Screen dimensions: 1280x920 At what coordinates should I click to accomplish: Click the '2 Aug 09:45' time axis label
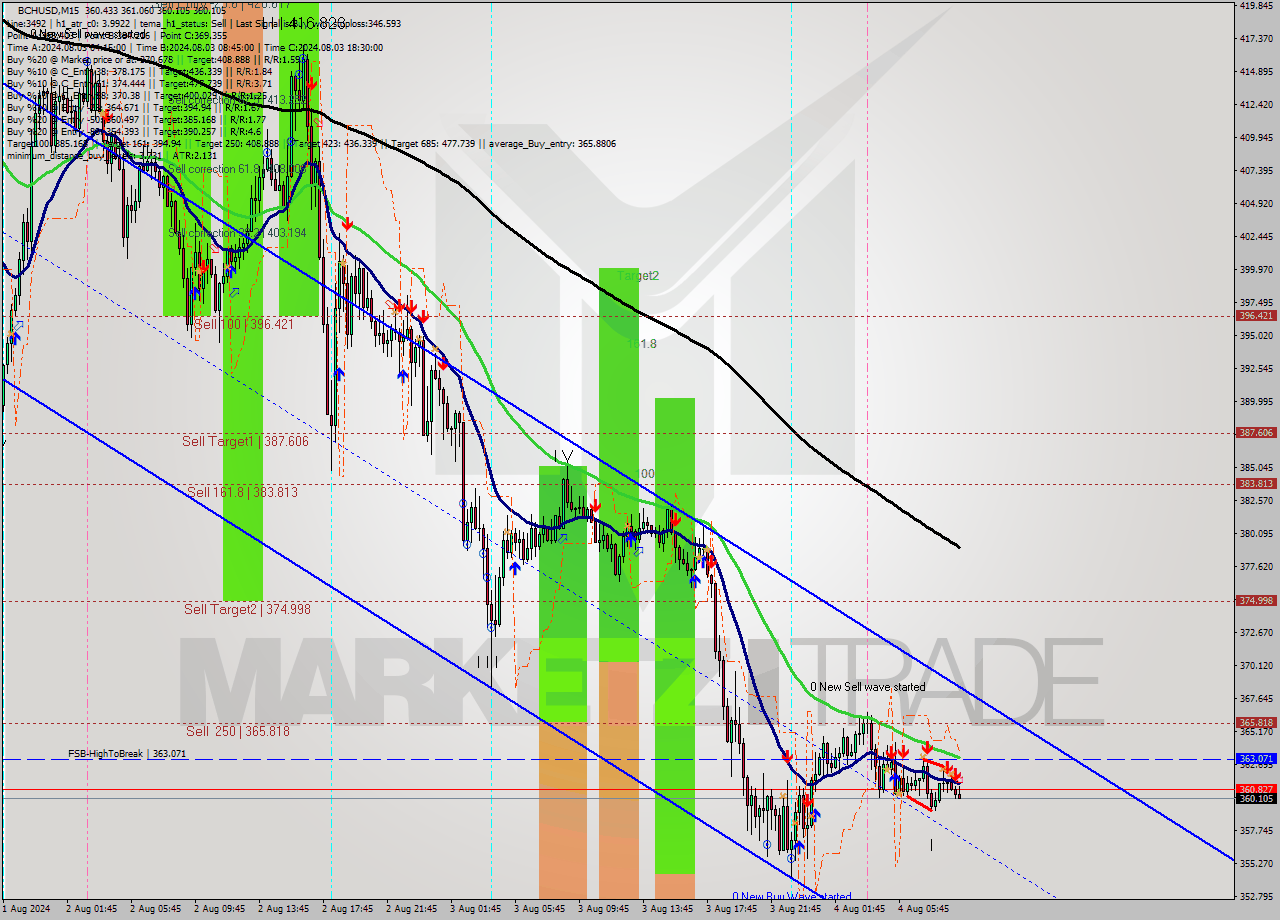tap(218, 909)
